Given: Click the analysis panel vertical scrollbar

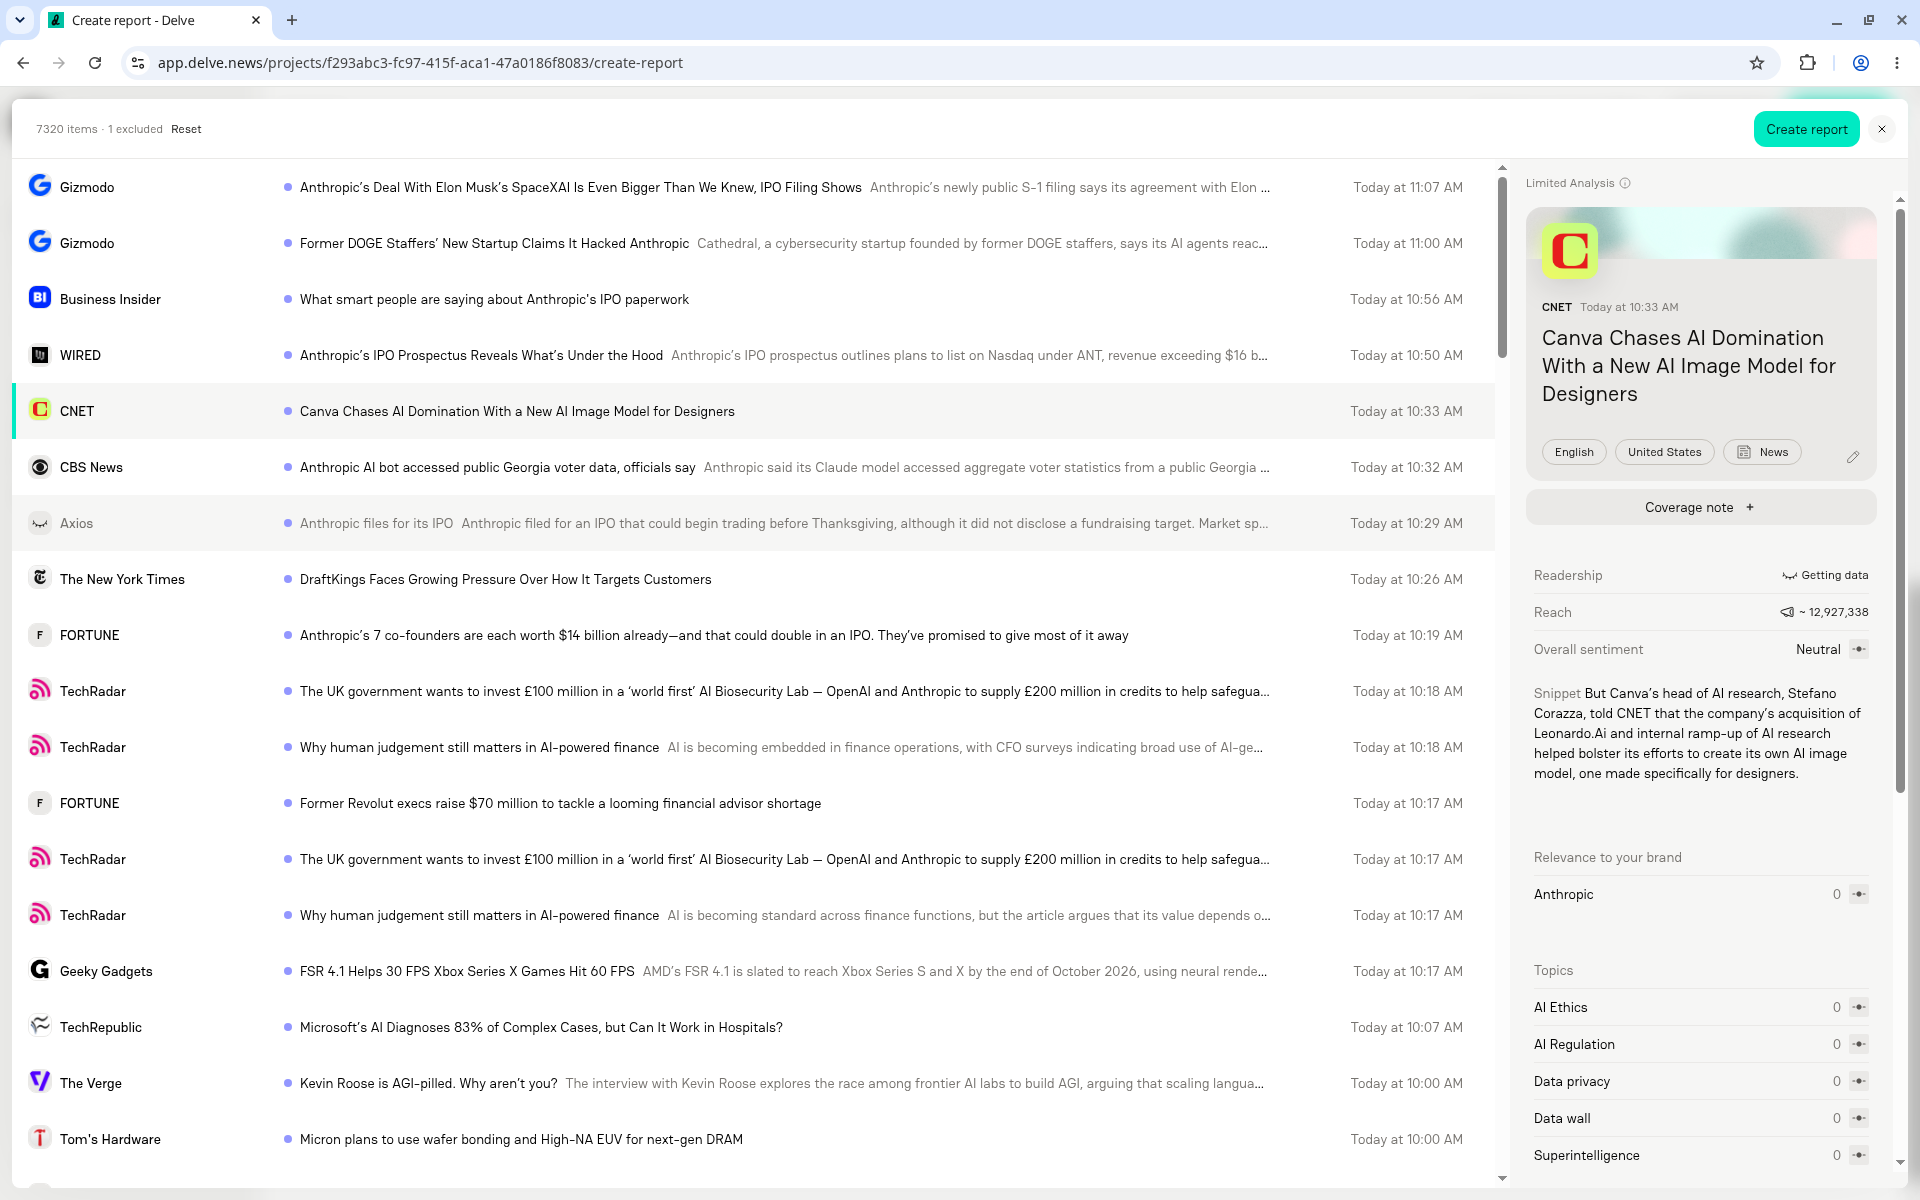Looking at the screenshot, I should [x=1900, y=500].
